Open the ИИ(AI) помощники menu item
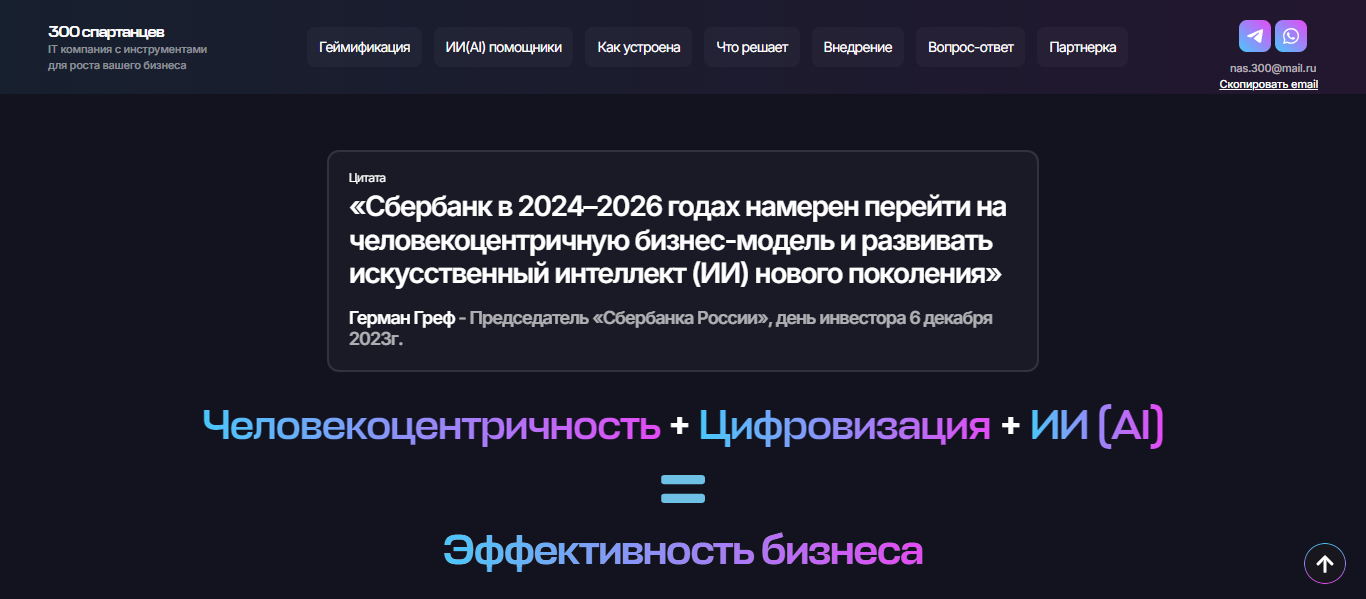Viewport: 1366px width, 599px height. [x=503, y=47]
